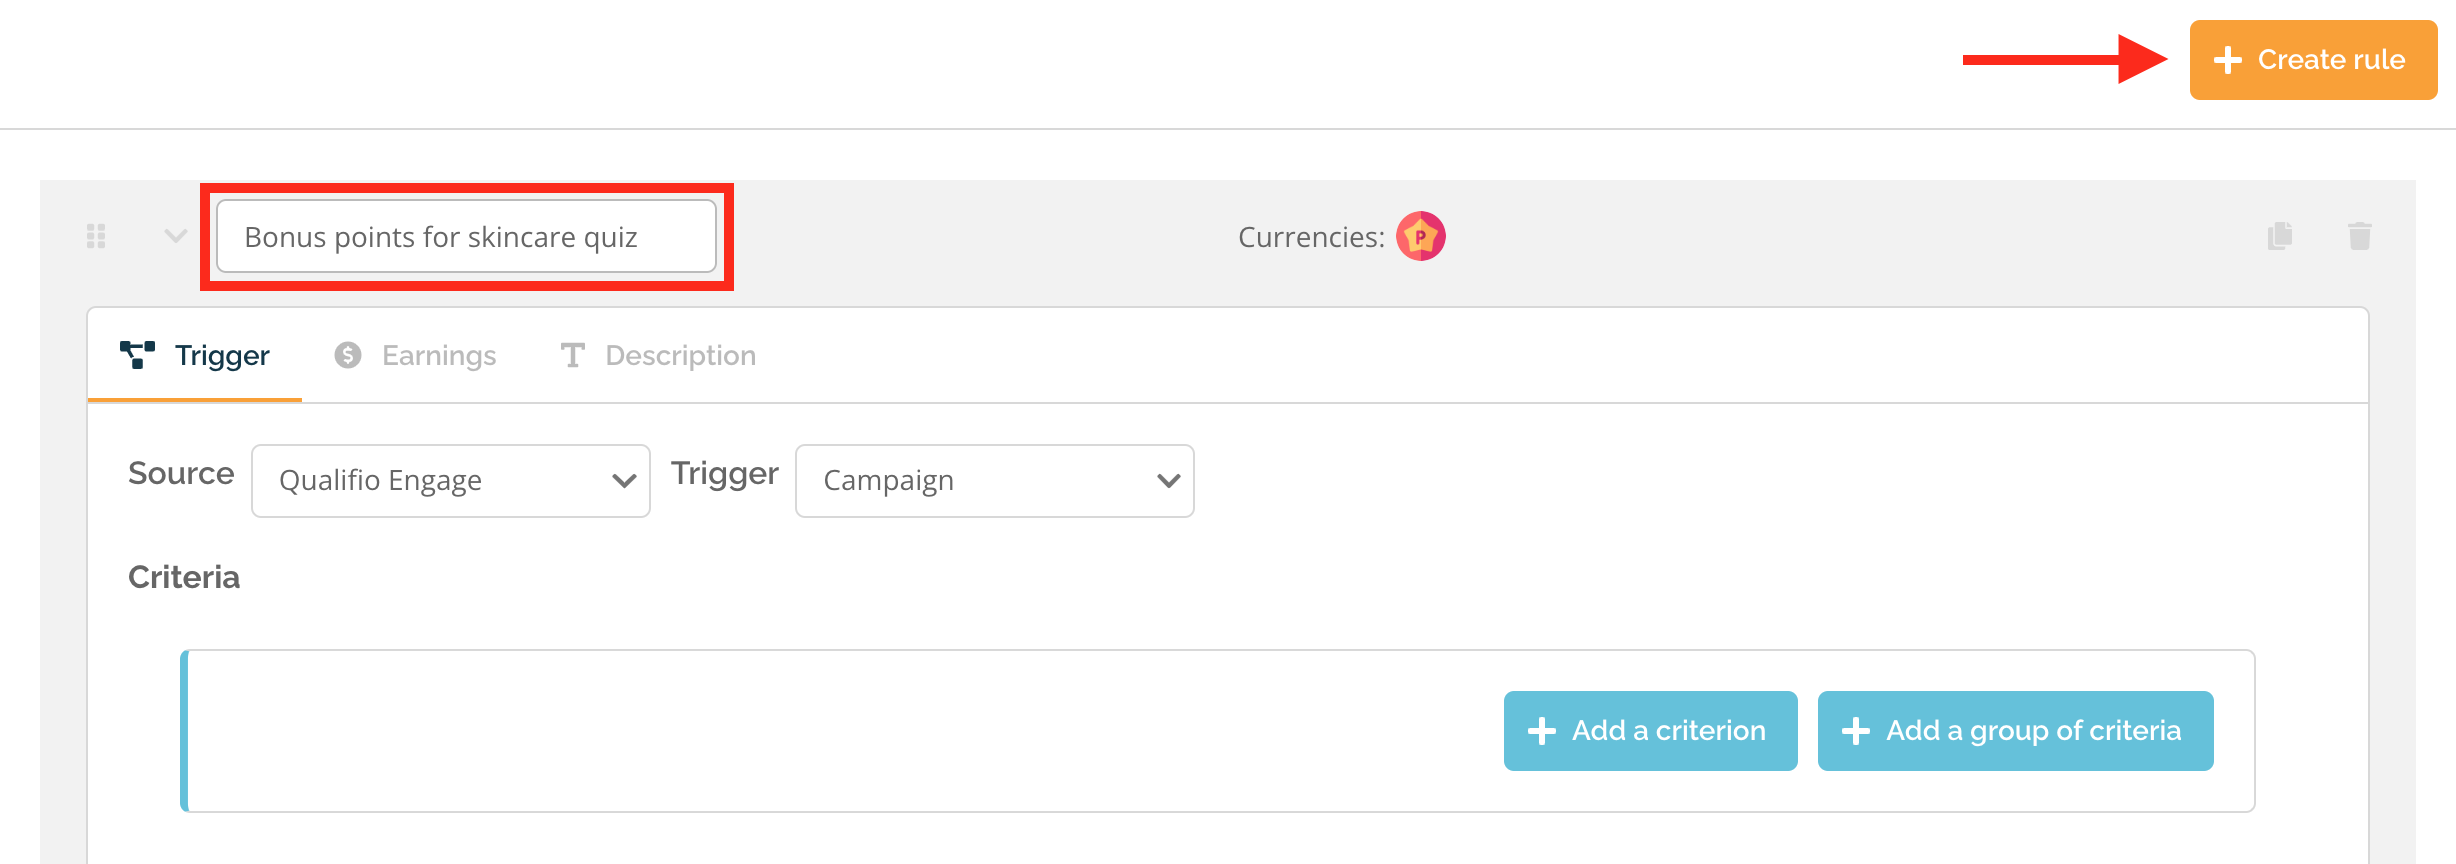This screenshot has width=2456, height=864.
Task: Click the dollar coin Earnings icon
Action: pyautogui.click(x=348, y=355)
